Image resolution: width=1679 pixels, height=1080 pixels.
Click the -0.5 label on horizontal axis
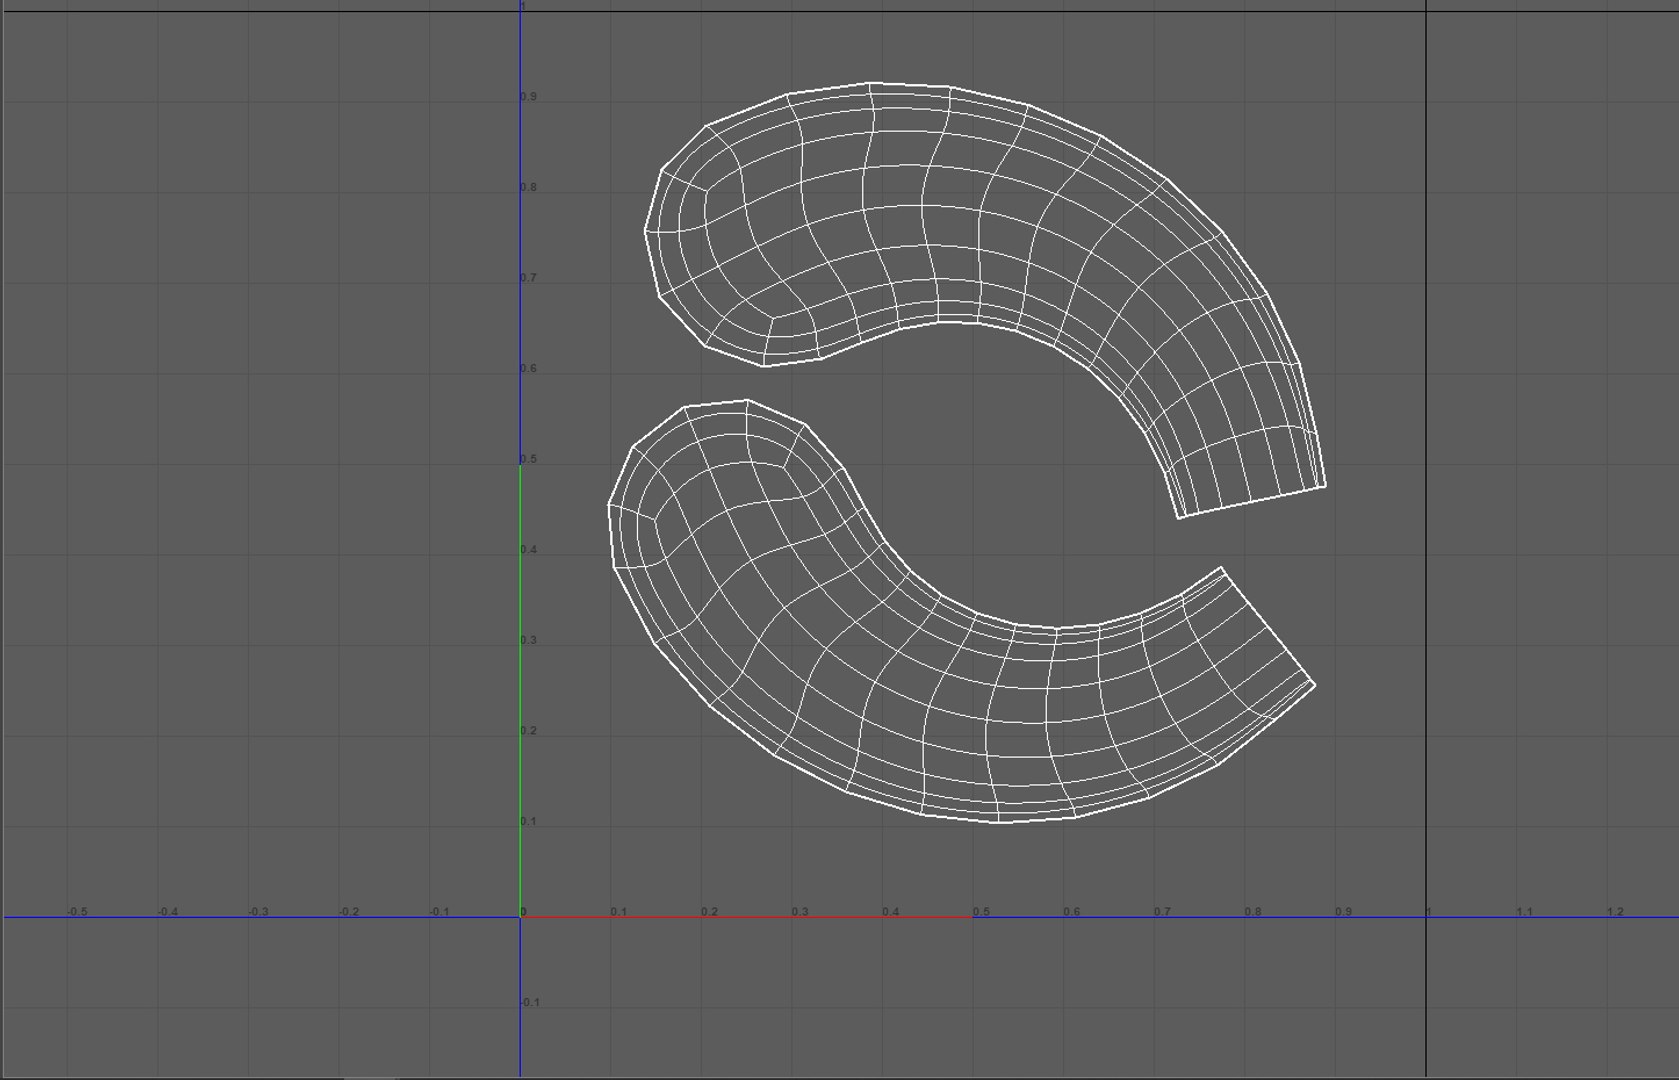(77, 912)
